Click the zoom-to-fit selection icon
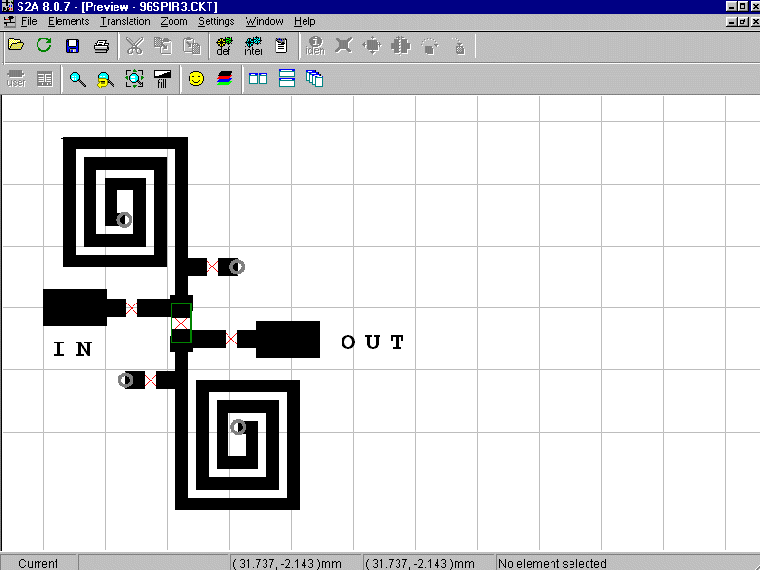This screenshot has width=760, height=570. tap(133, 79)
